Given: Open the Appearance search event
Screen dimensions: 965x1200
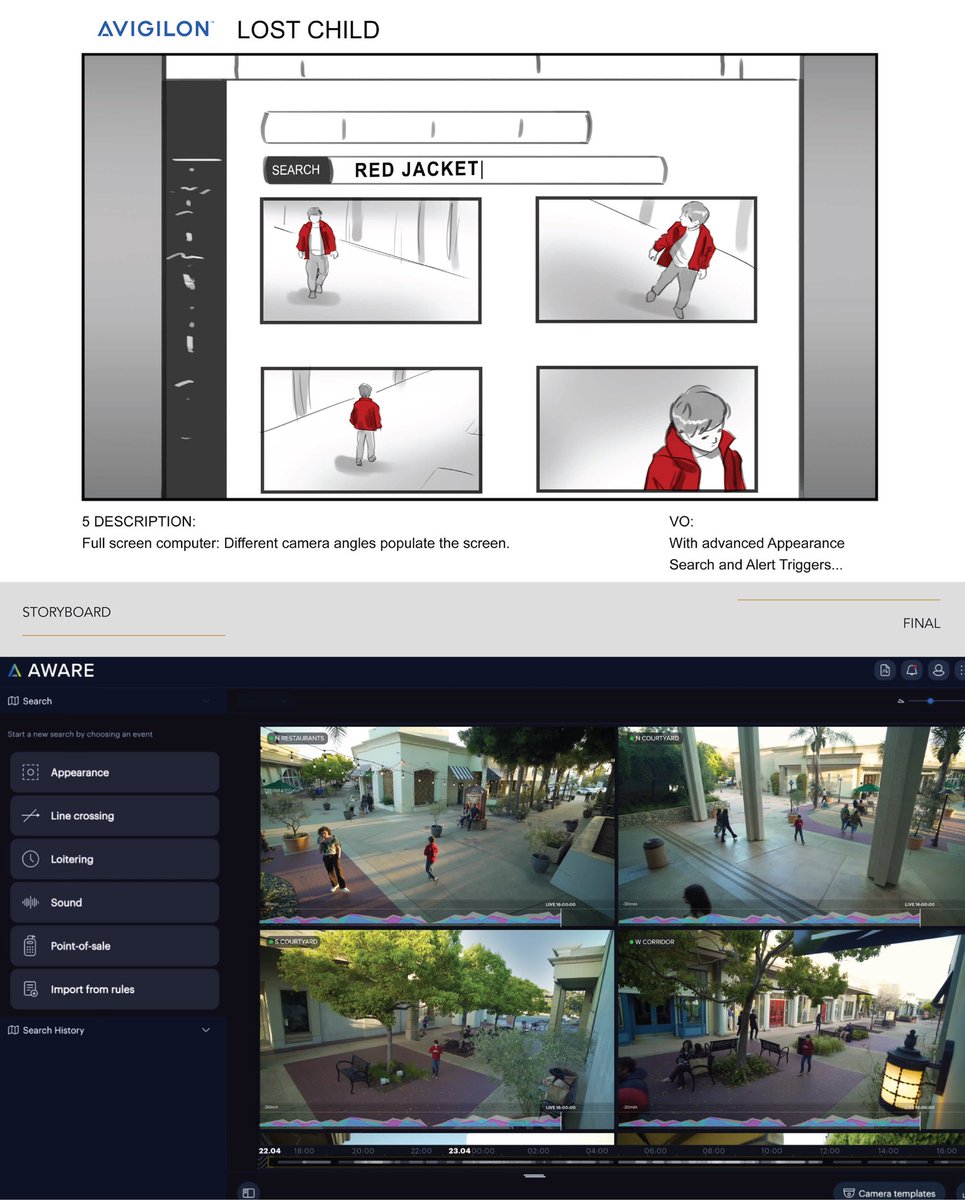Looking at the screenshot, I should pos(114,772).
